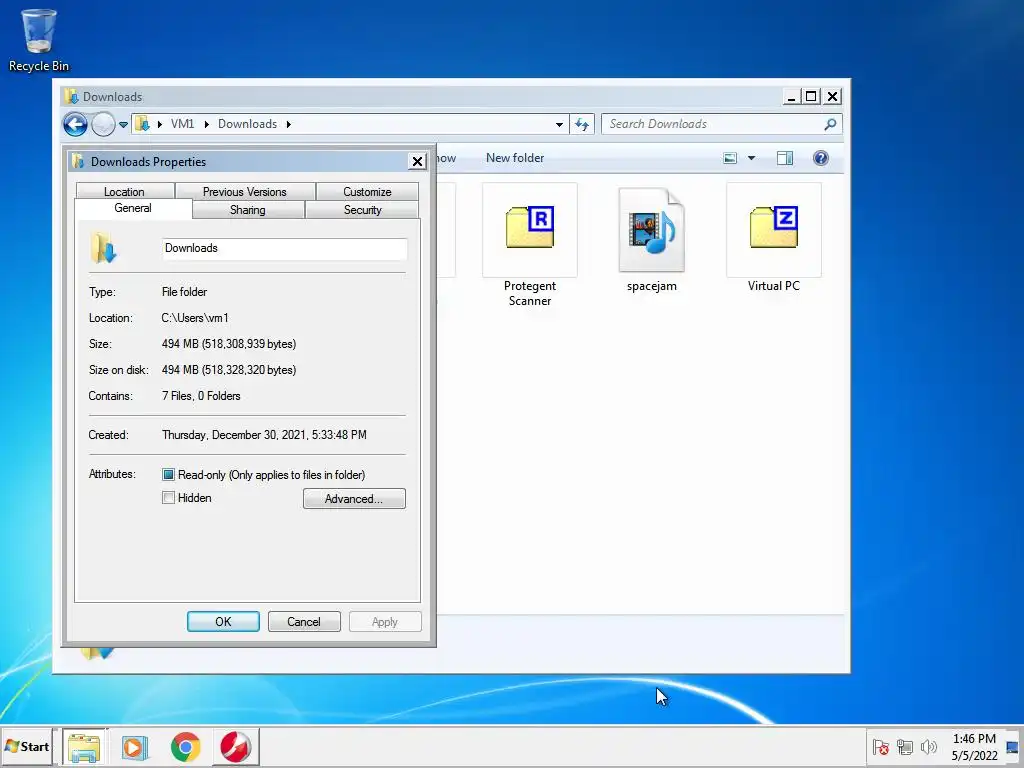Click New folder in the toolbar
This screenshot has width=1024, height=768.
click(x=515, y=158)
